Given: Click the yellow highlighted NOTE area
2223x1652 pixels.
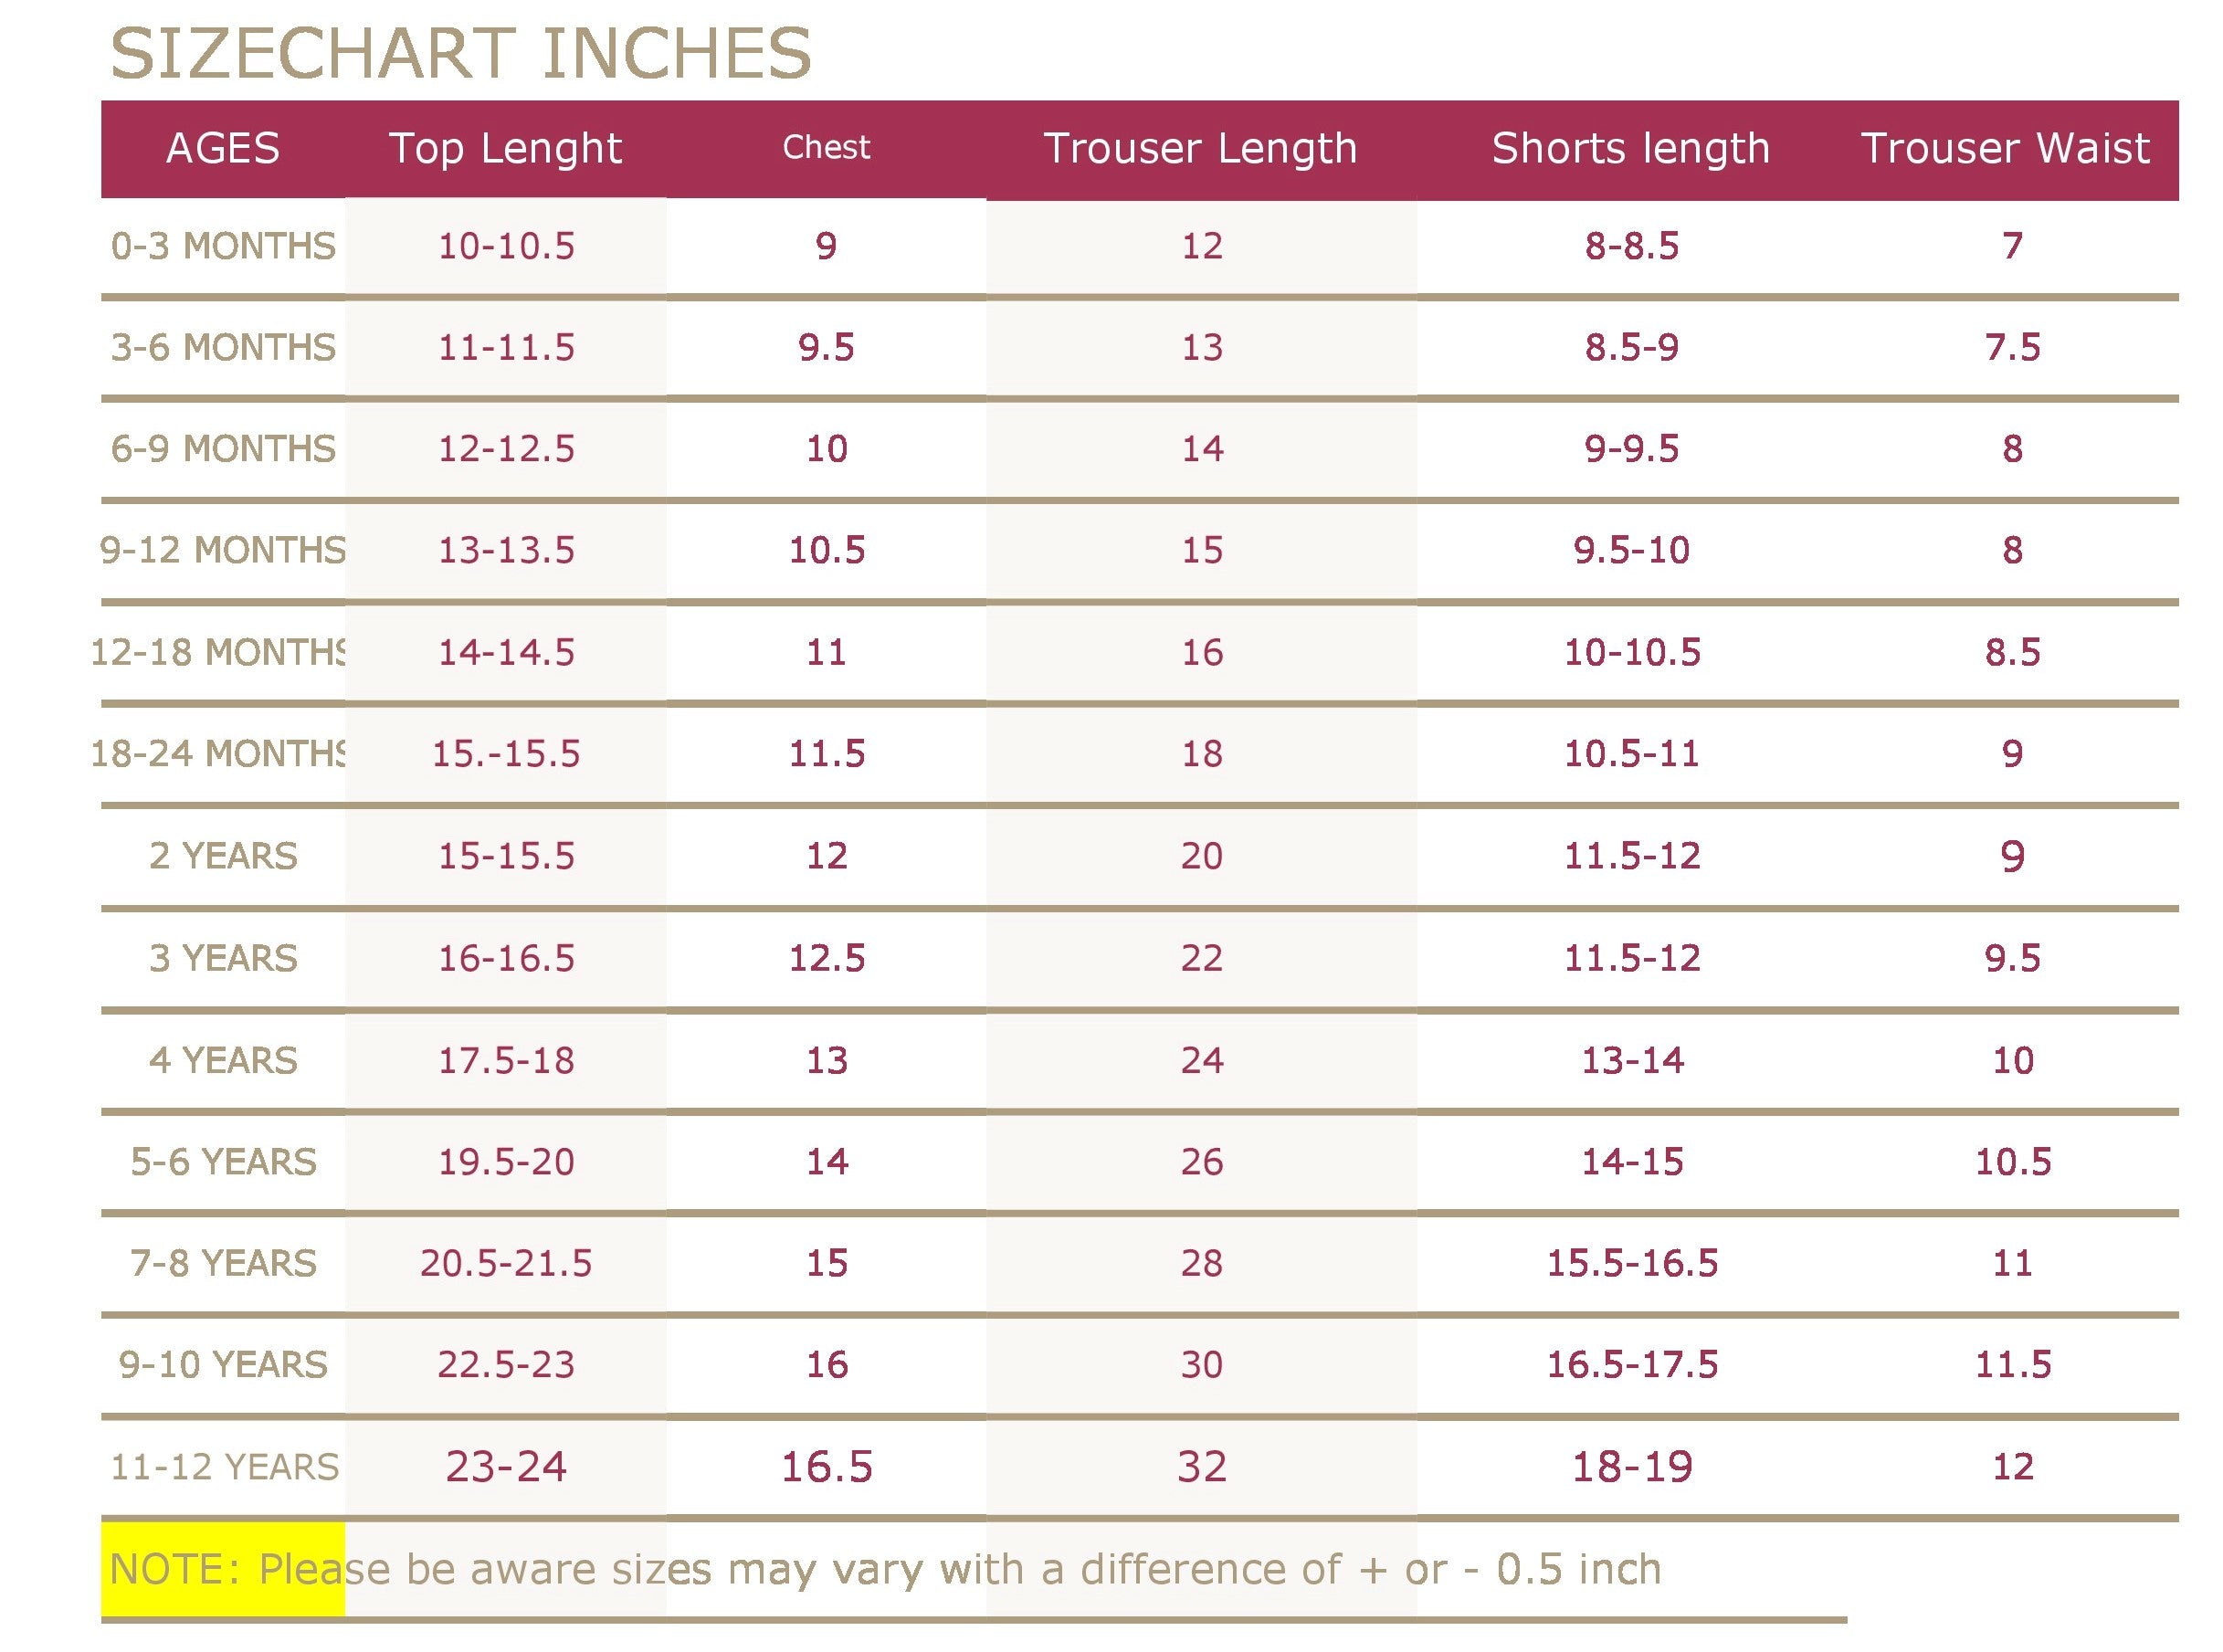Looking at the screenshot, I should [223, 1569].
